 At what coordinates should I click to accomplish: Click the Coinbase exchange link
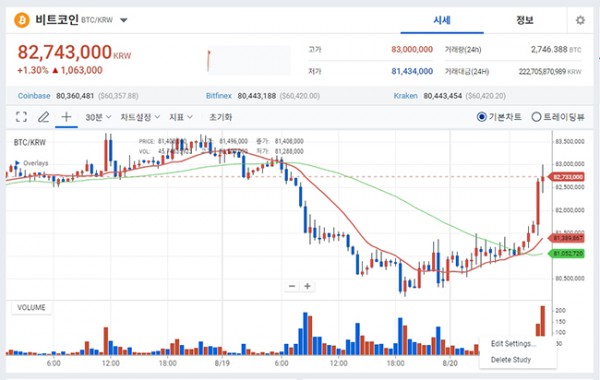coord(34,96)
